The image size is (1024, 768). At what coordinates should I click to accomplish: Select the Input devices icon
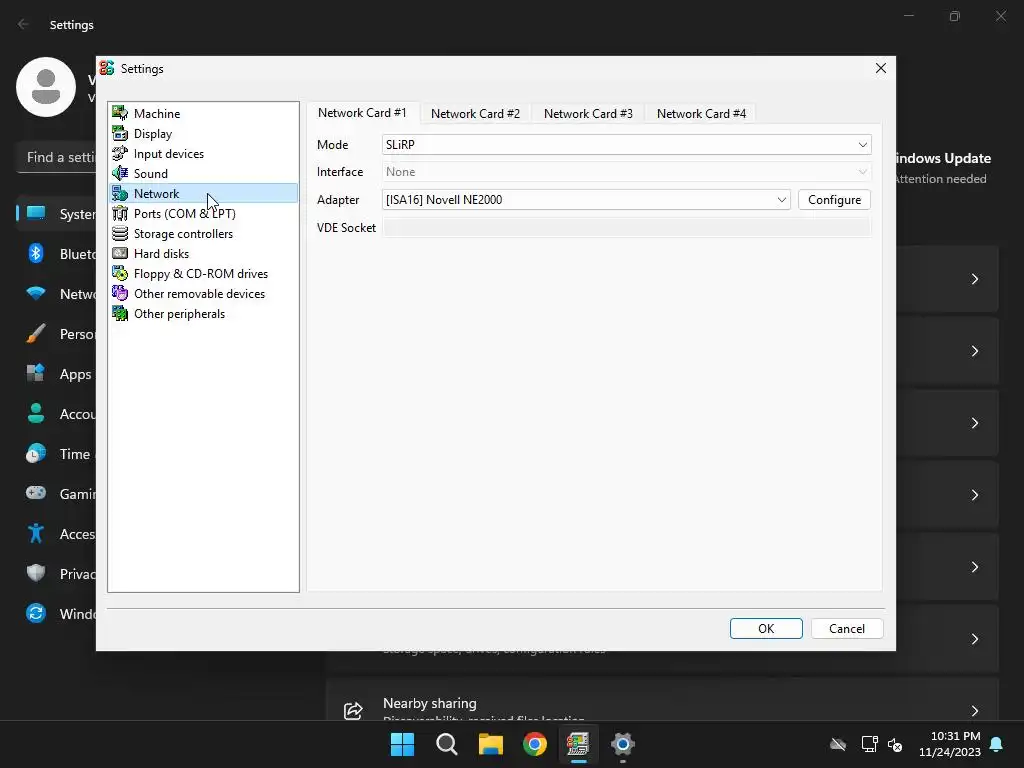(120, 153)
